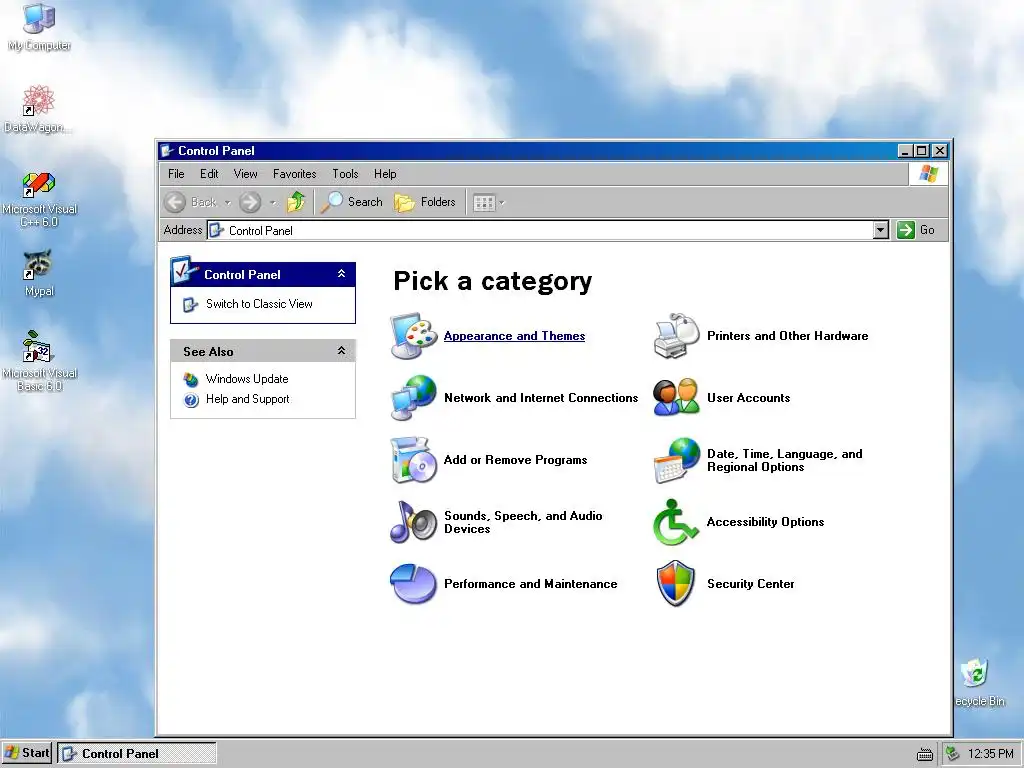This screenshot has width=1024, height=768.
Task: Select Microsoft Visual Basic 6.0 desktop icon
Action: [39, 361]
